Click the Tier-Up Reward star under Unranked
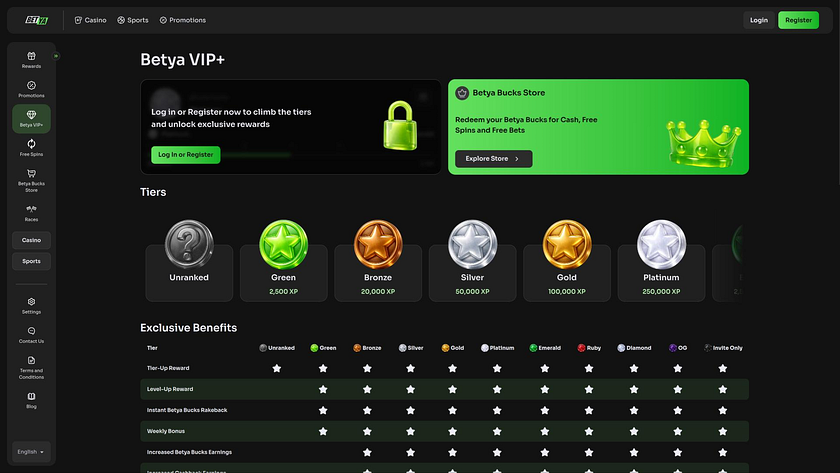 coord(277,369)
